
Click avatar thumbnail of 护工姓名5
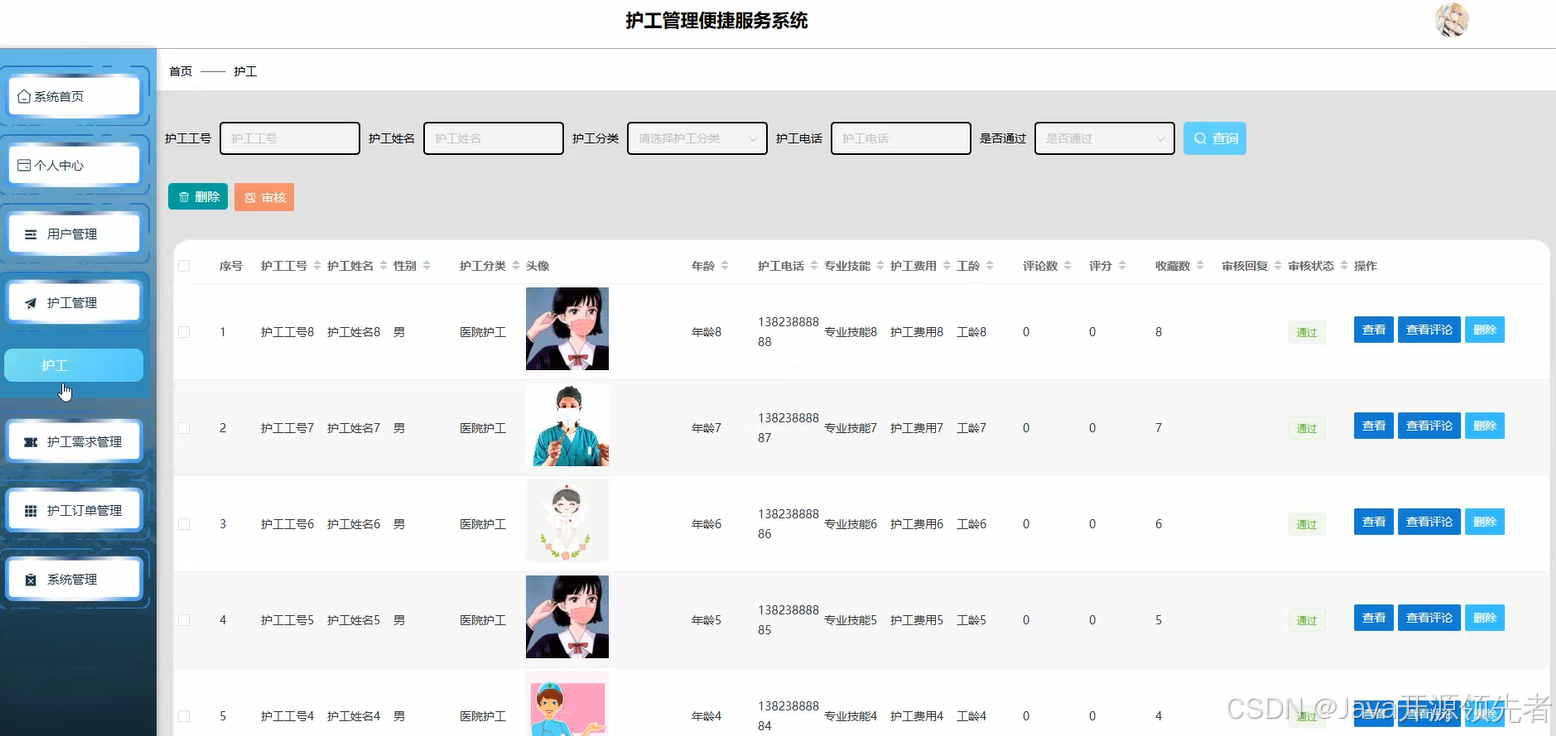567,617
